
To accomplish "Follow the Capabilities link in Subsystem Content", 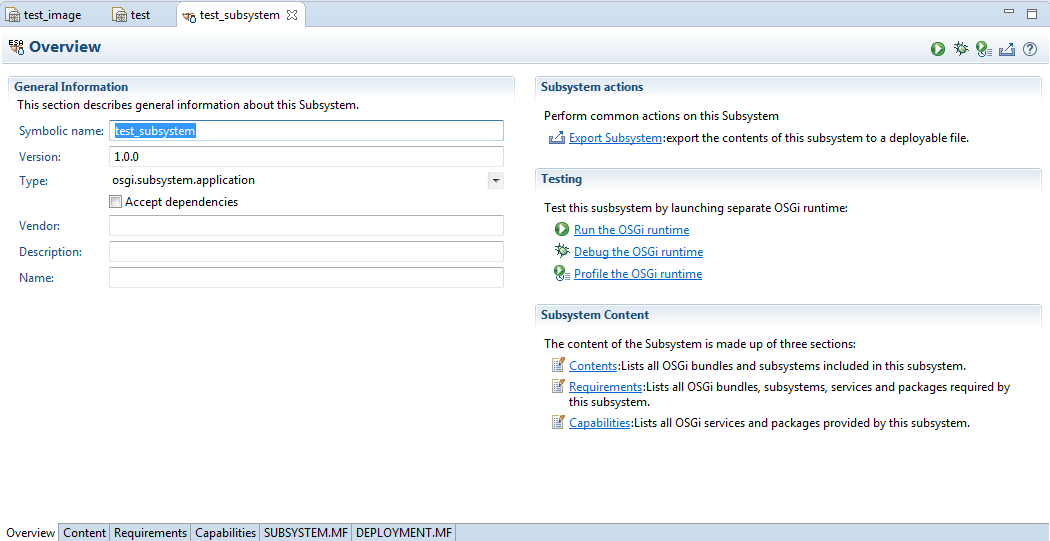I will click(x=599, y=423).
